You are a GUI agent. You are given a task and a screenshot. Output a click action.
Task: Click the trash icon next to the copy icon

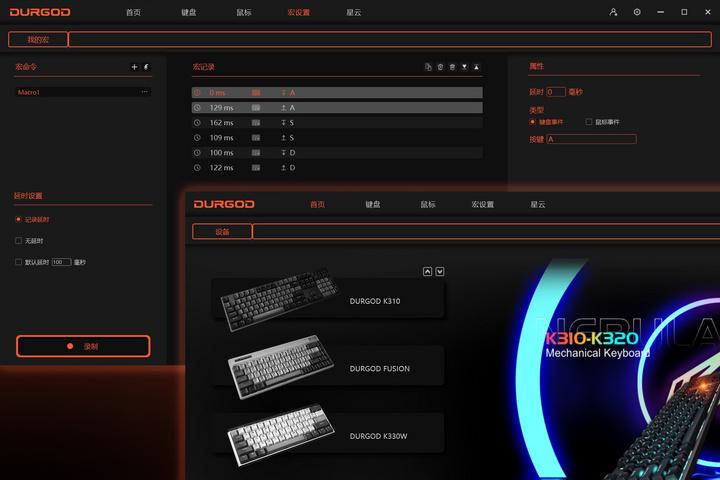(440, 67)
